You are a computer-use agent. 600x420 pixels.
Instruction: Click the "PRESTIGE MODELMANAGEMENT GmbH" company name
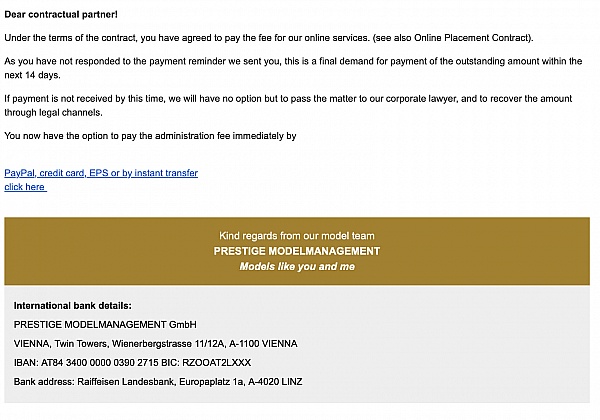(105, 324)
